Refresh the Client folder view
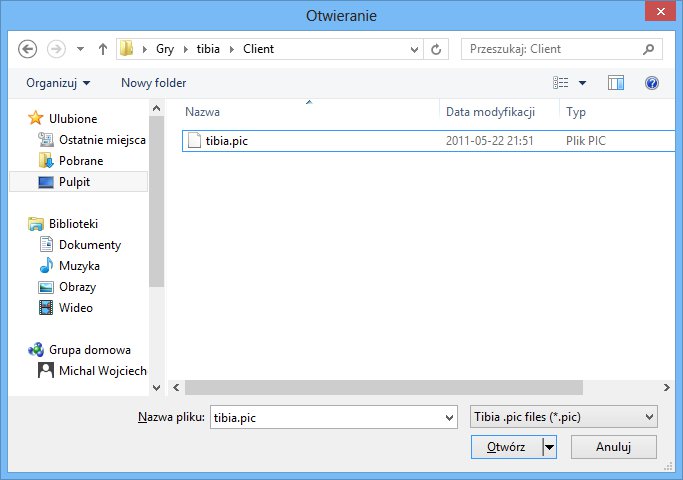The image size is (683, 480). 436,49
